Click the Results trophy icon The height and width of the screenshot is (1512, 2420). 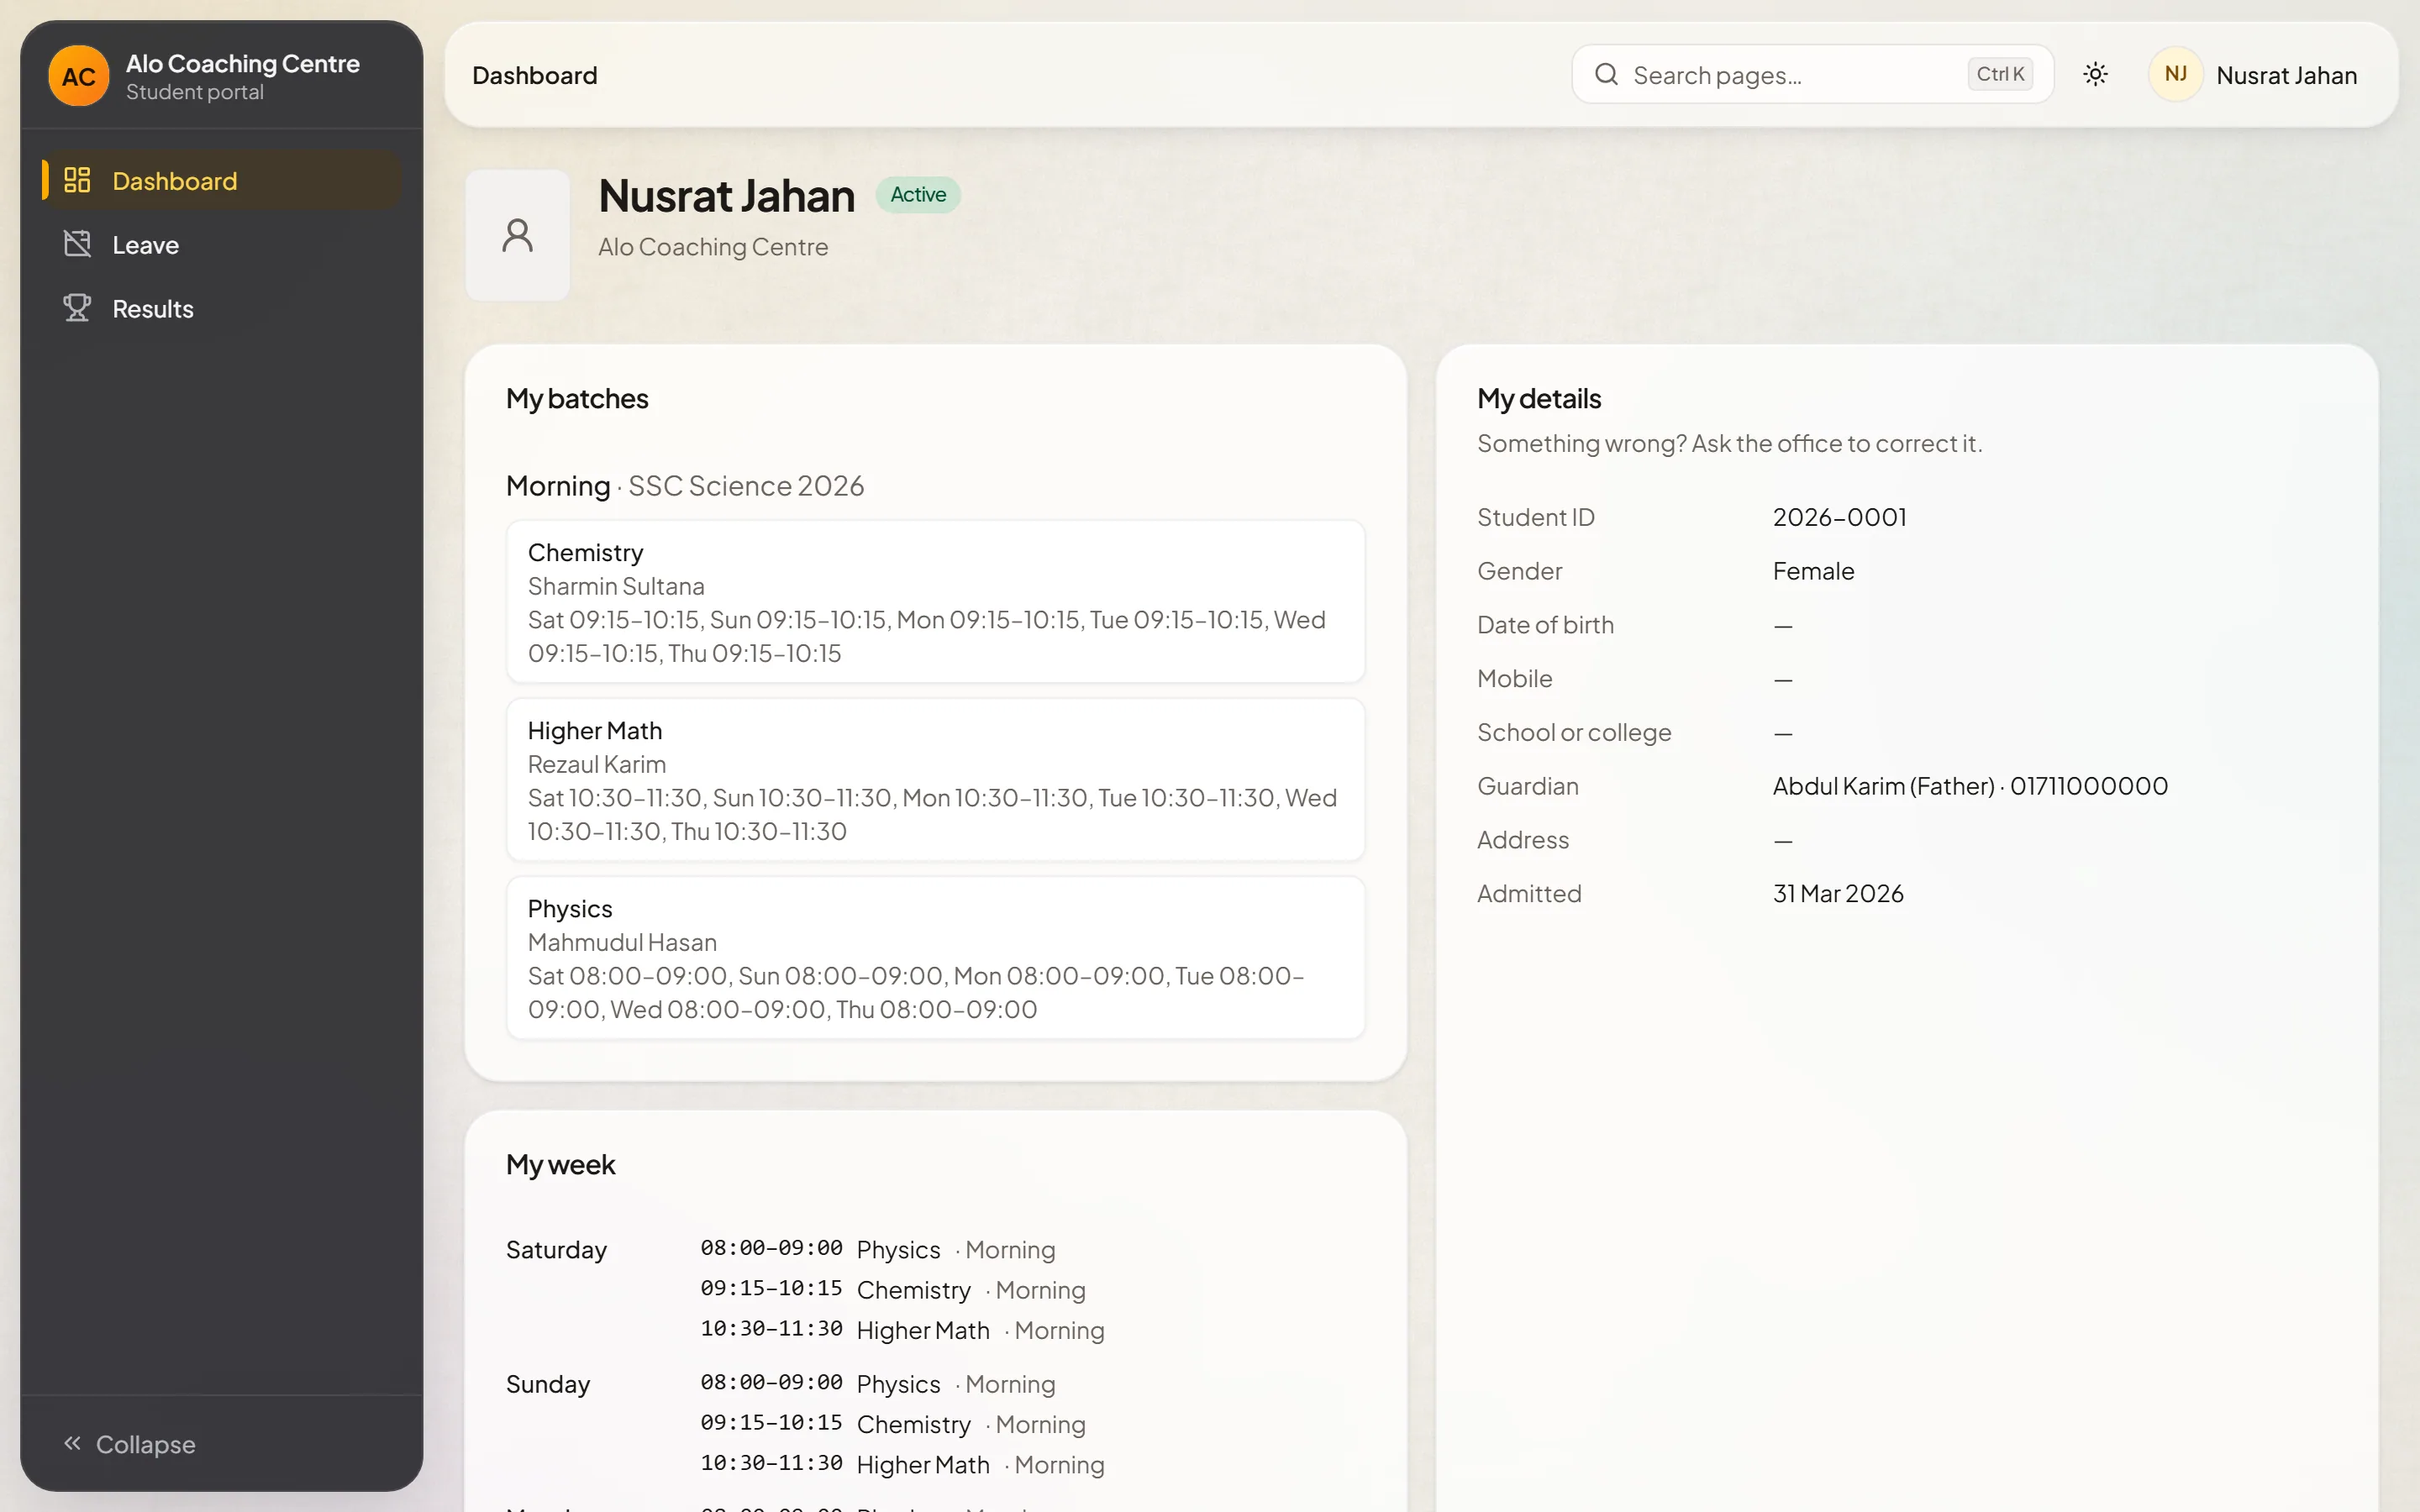pos(77,308)
